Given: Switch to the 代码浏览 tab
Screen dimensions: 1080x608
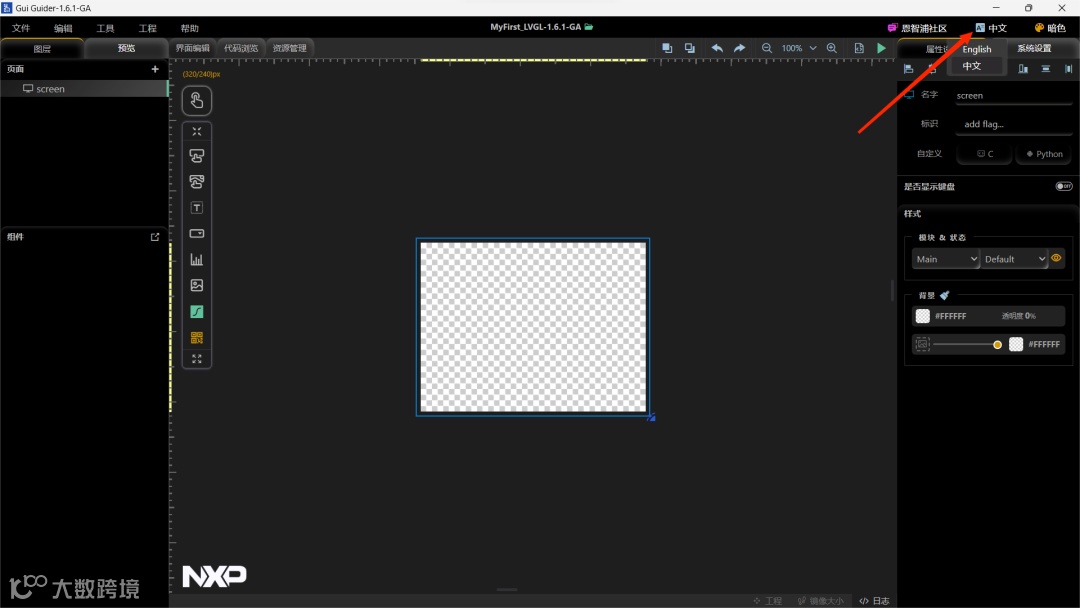Looking at the screenshot, I should click(x=240, y=48).
